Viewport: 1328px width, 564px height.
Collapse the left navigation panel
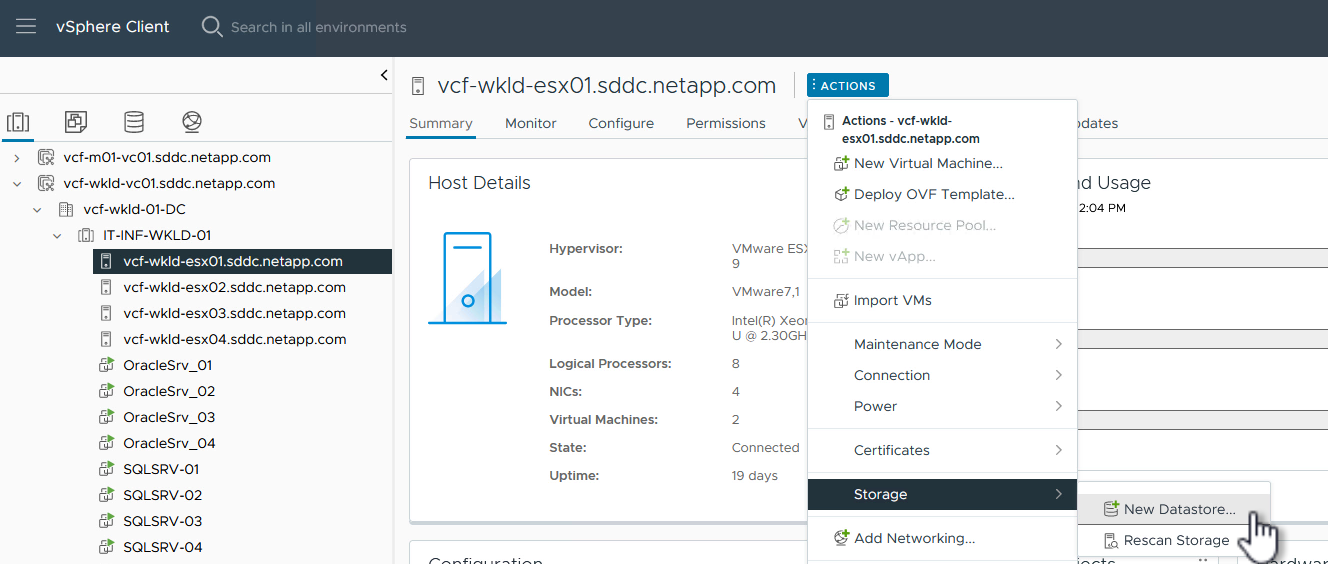pos(384,75)
